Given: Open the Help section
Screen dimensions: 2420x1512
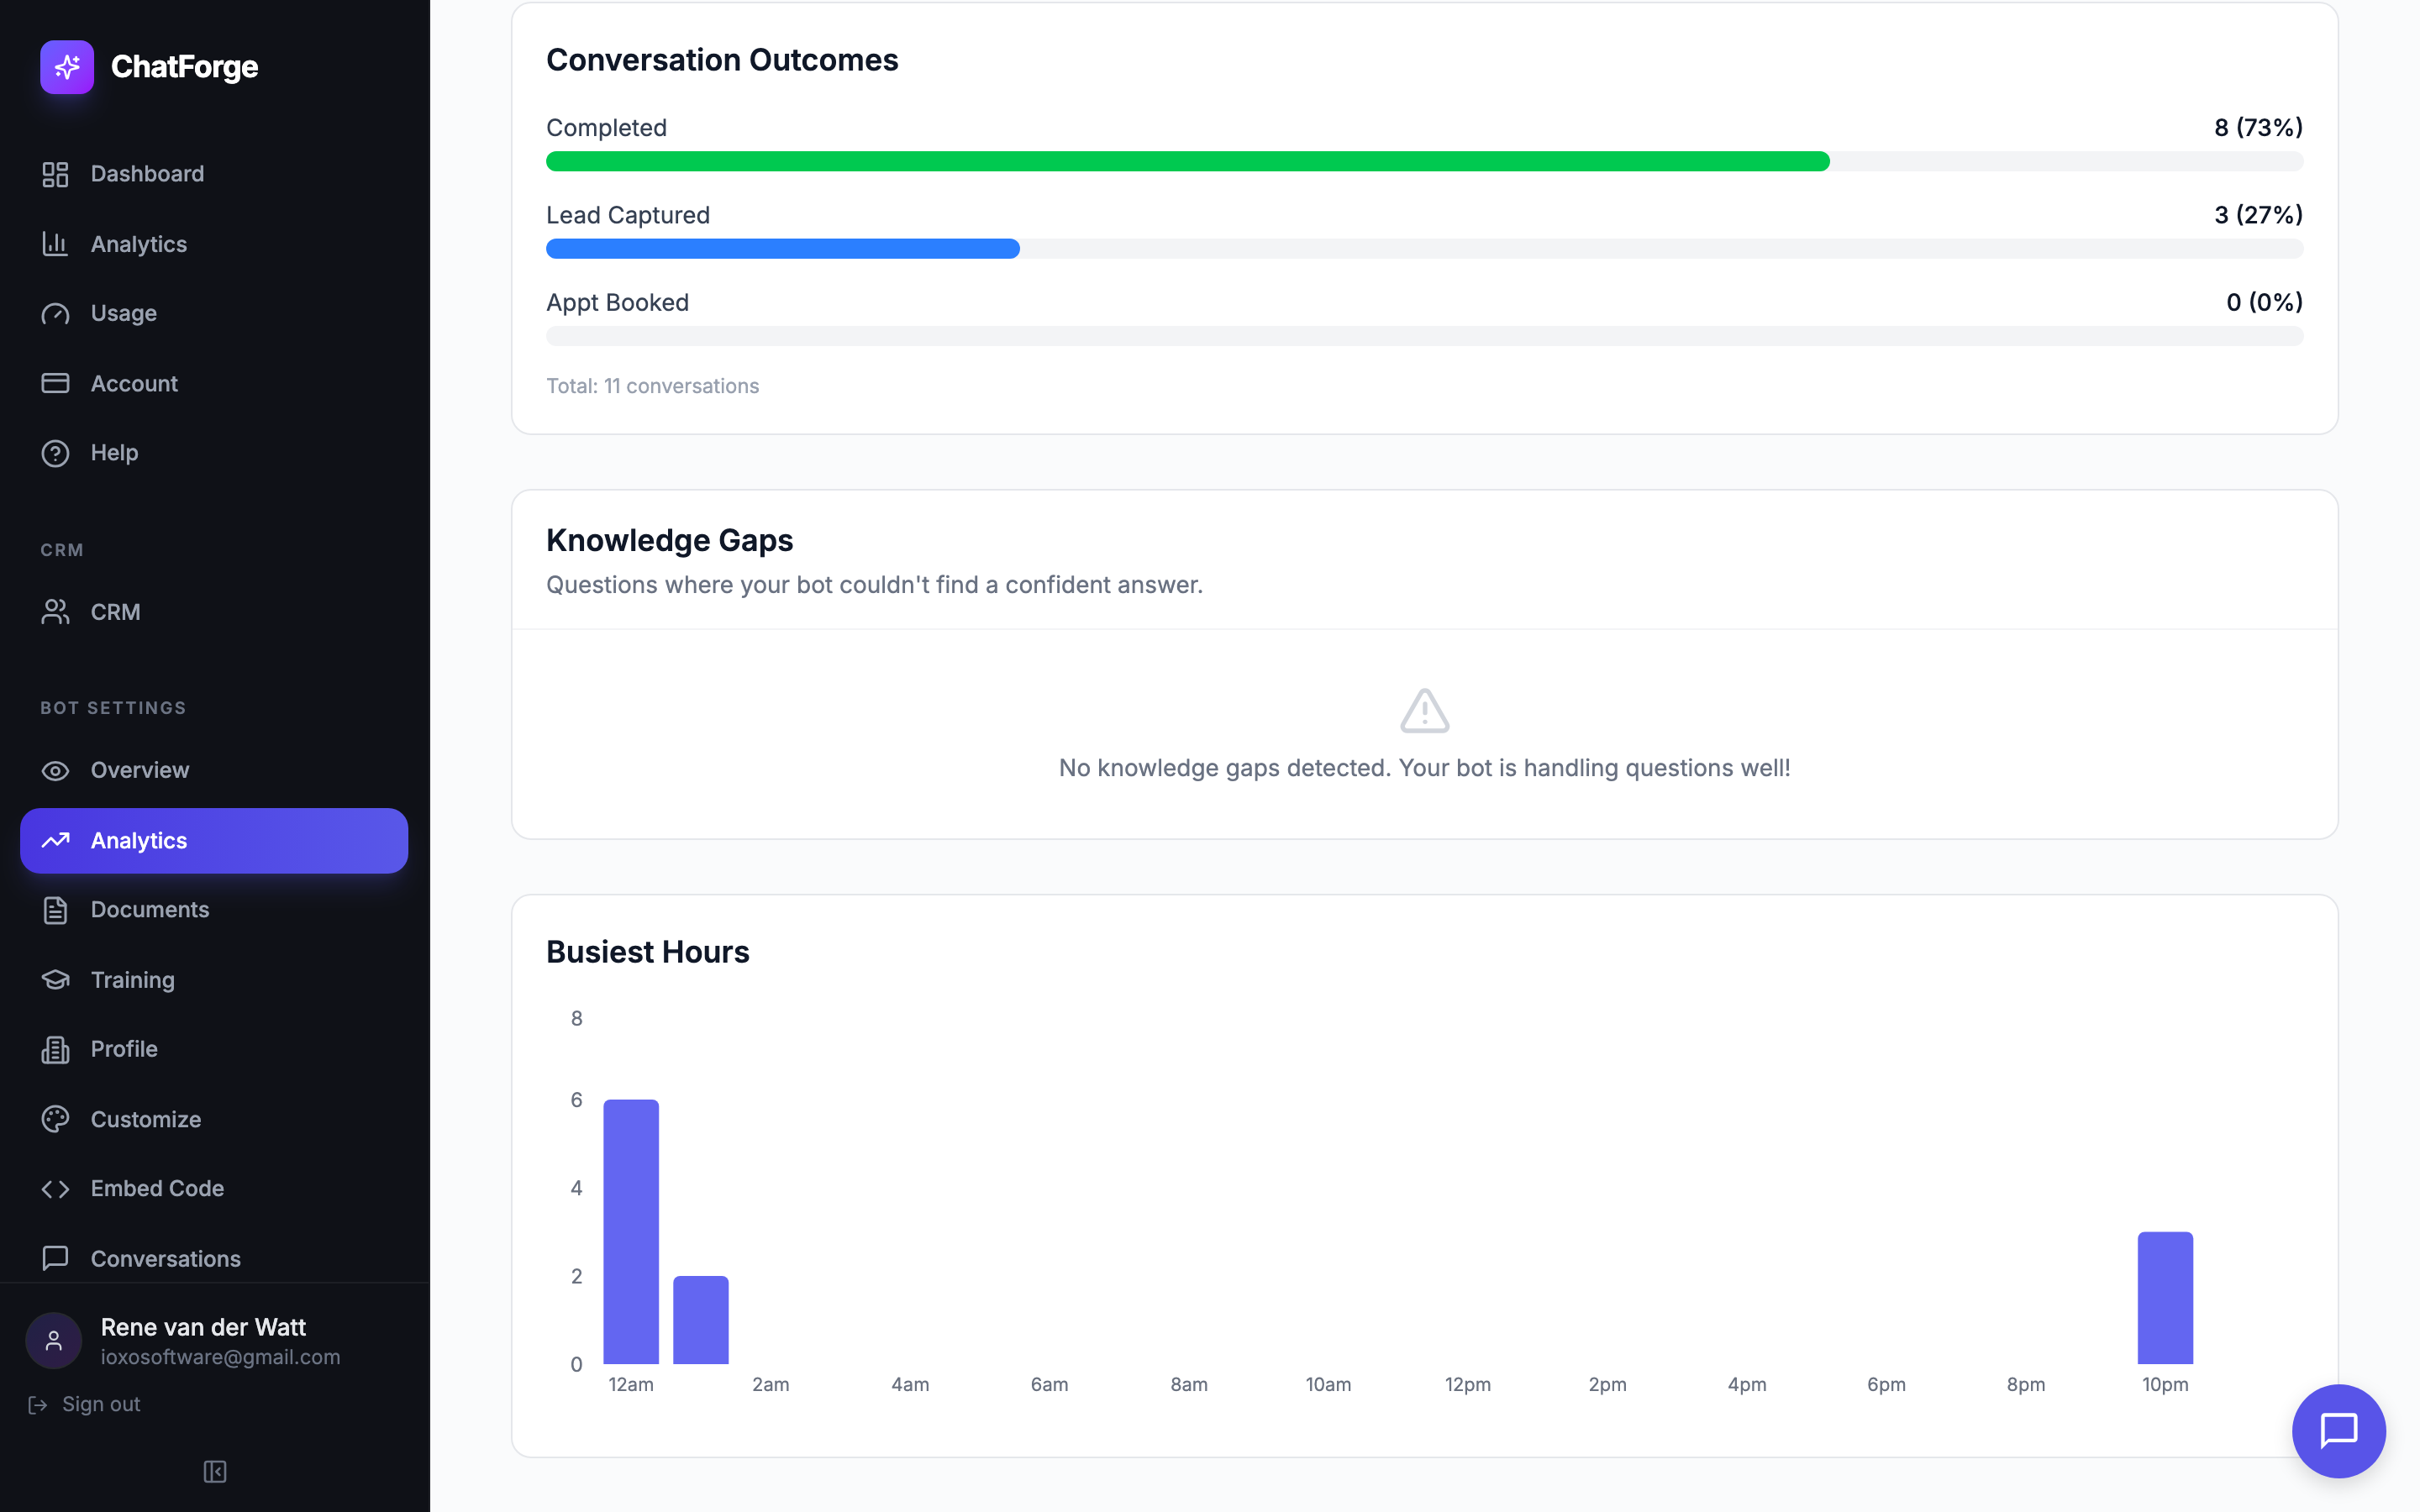Looking at the screenshot, I should coord(114,453).
